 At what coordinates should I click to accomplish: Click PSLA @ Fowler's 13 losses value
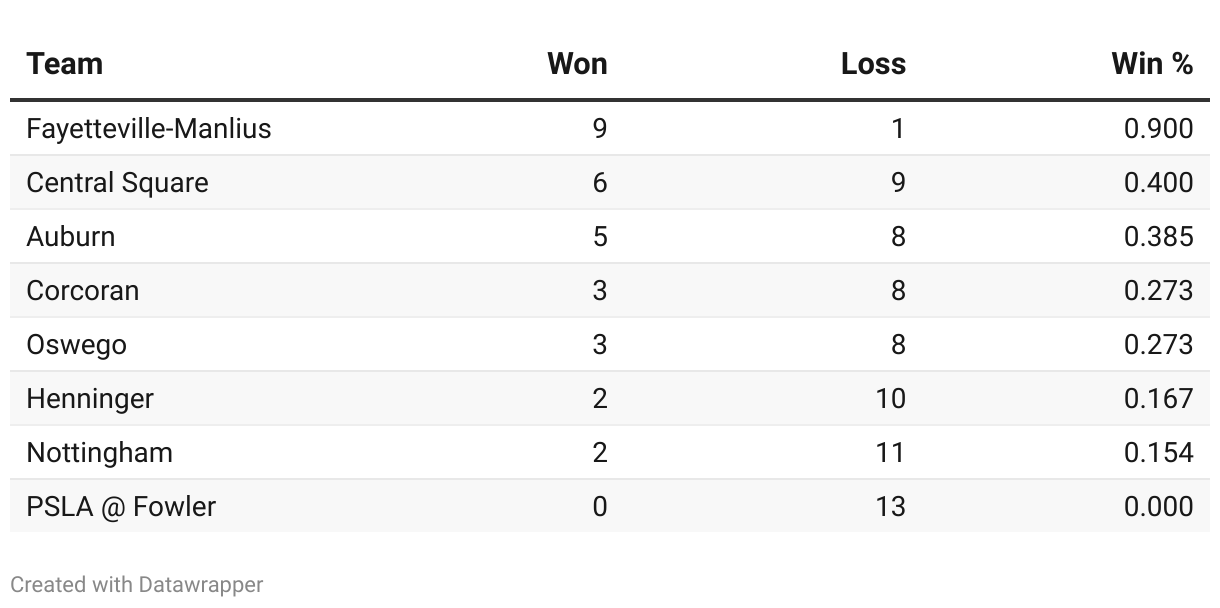coord(890,507)
